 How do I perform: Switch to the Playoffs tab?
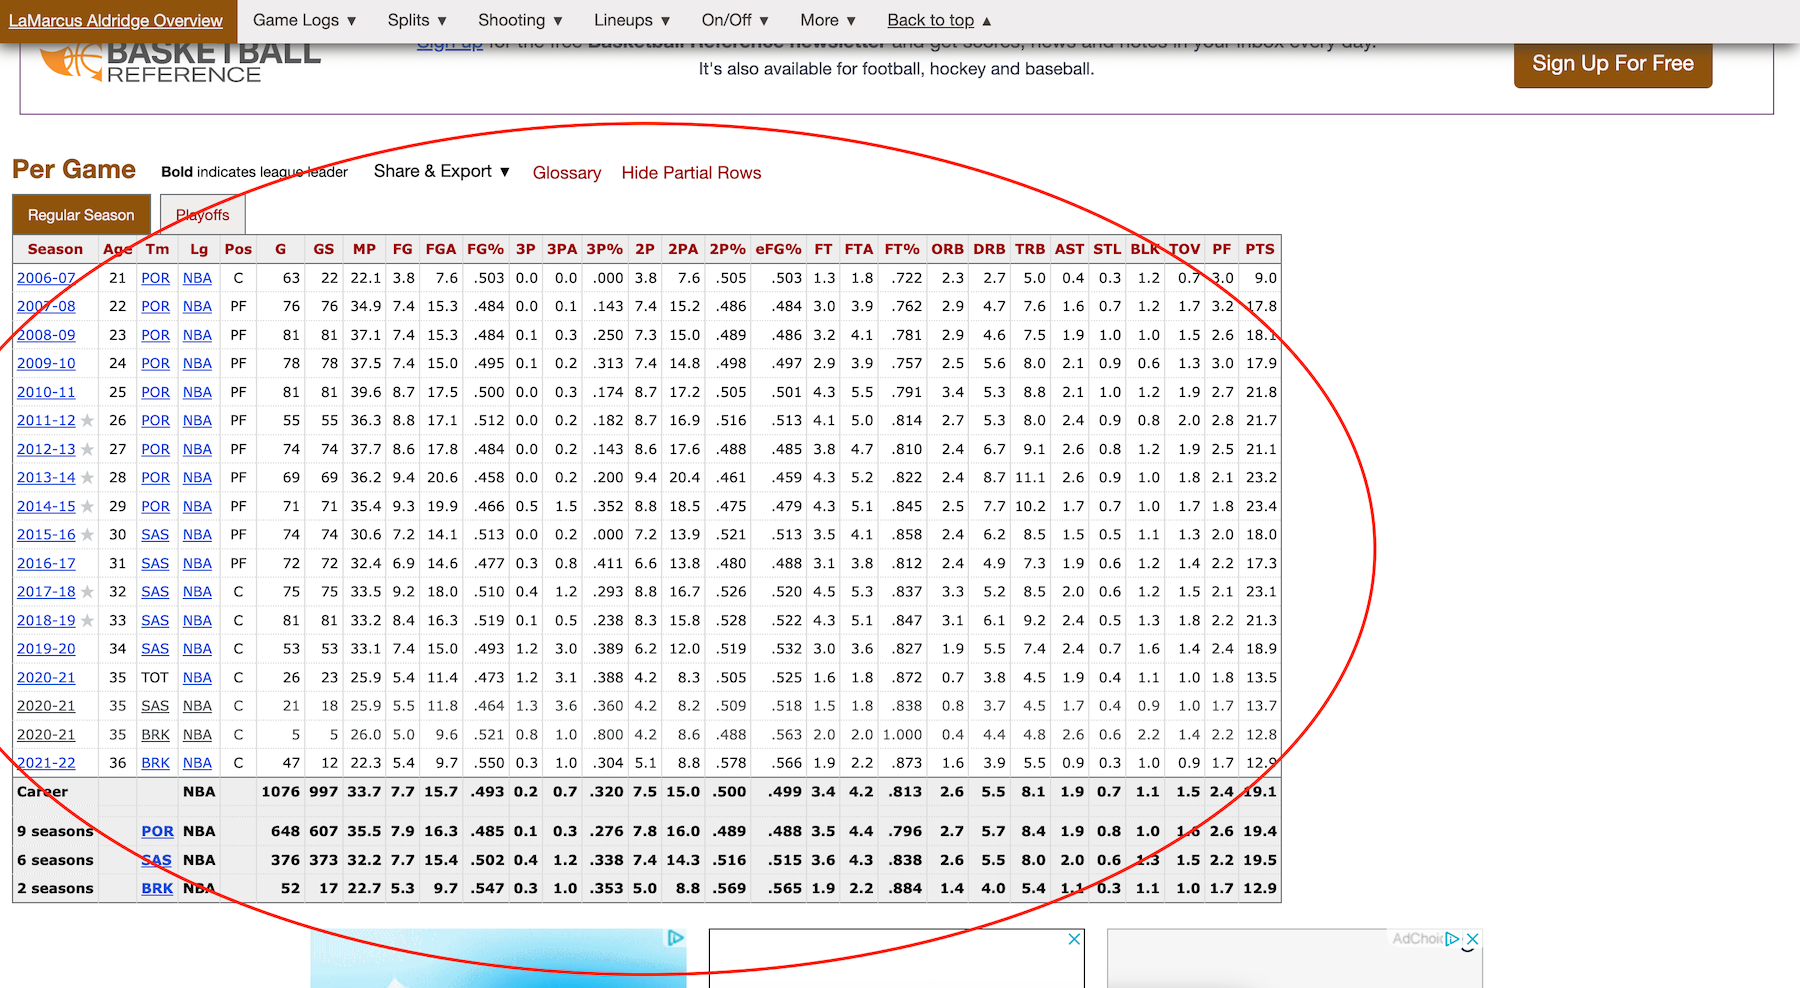[x=203, y=215]
